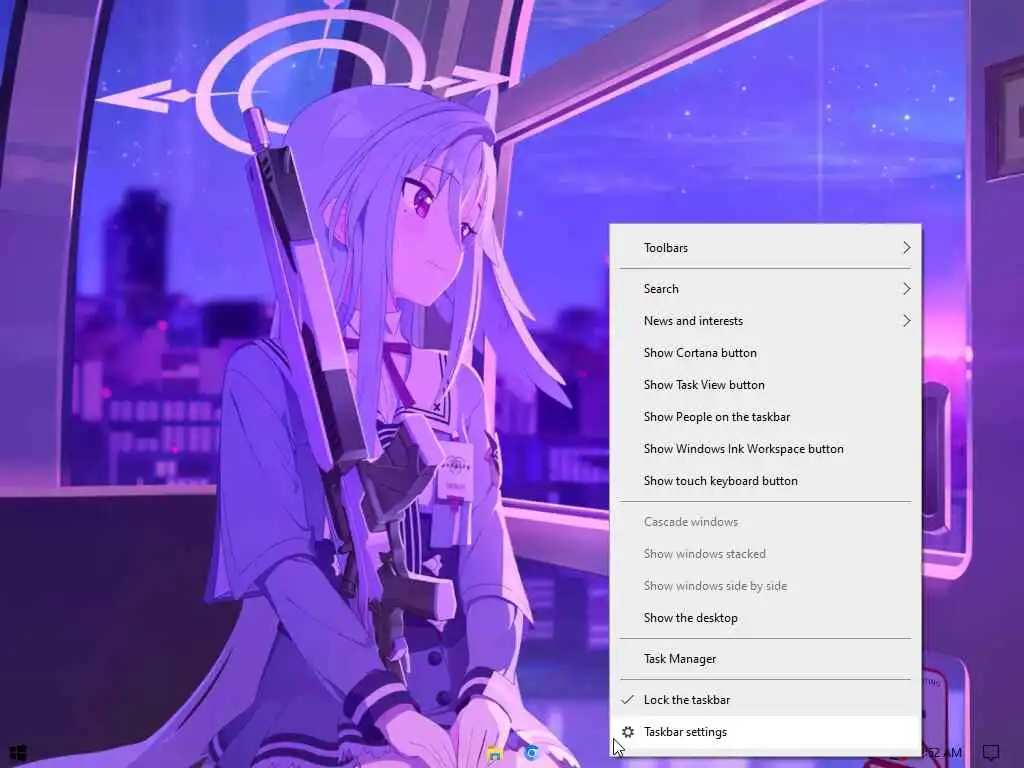Enable Show Cortana button
The image size is (1024, 768).
pos(765,353)
